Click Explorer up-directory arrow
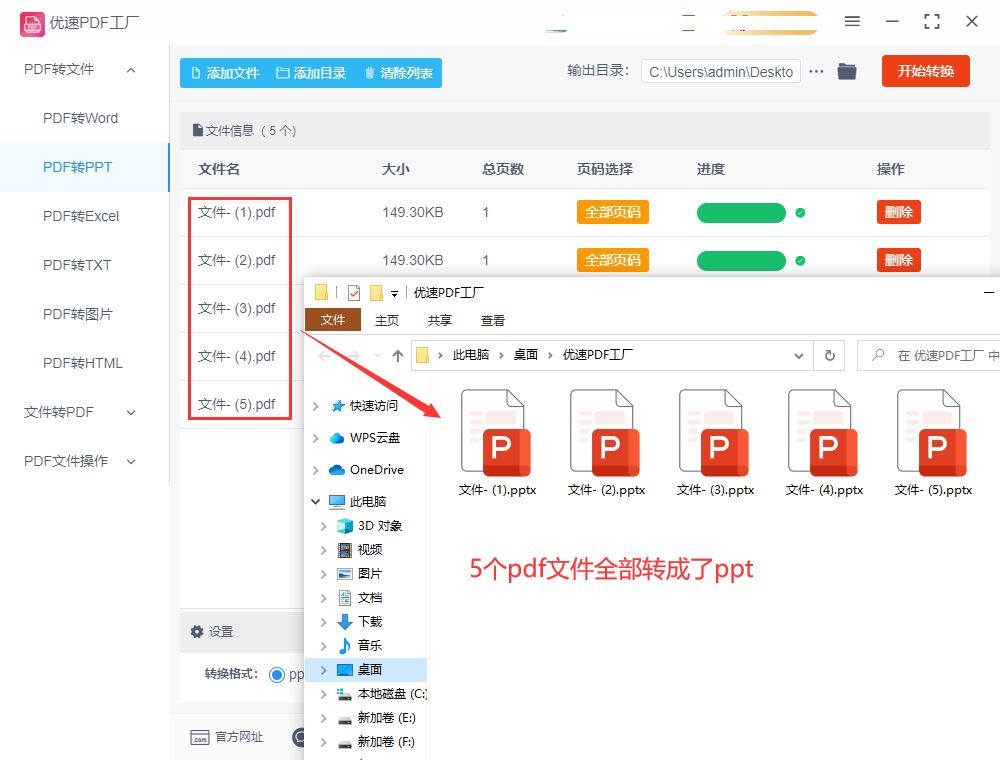Viewport: 1000px width, 760px height. pyautogui.click(x=398, y=356)
